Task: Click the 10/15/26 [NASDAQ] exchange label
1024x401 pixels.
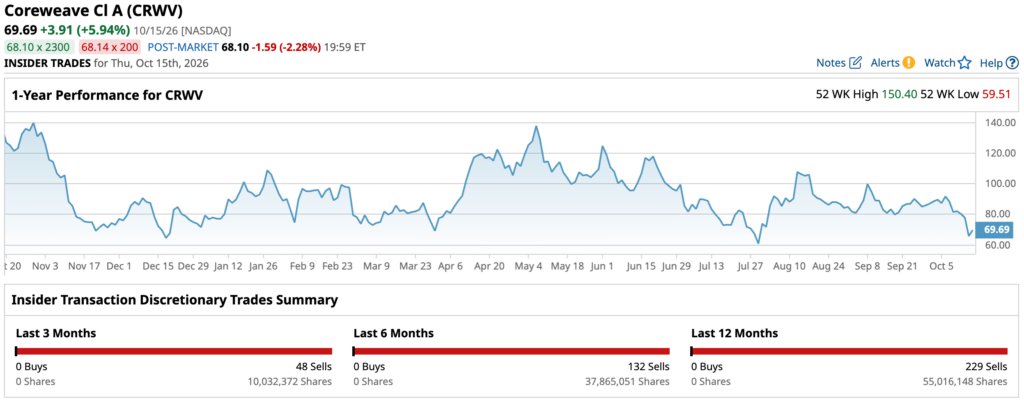Action: pos(182,31)
